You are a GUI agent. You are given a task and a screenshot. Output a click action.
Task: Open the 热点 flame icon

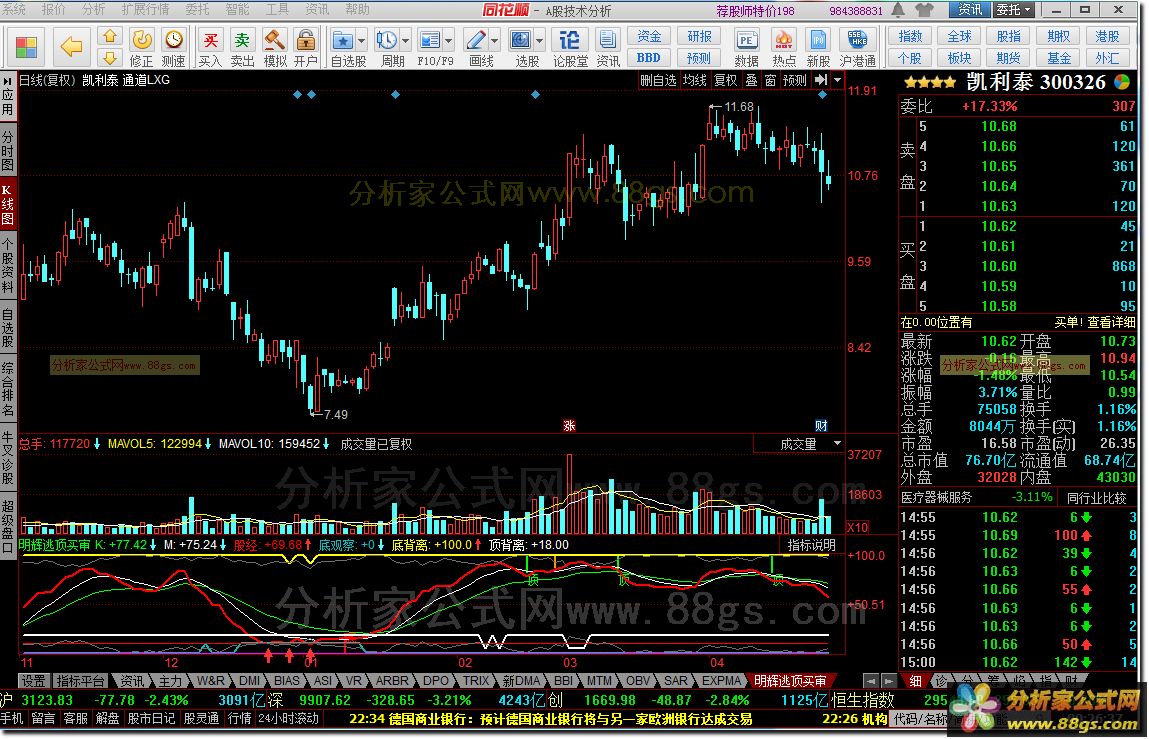[x=783, y=40]
